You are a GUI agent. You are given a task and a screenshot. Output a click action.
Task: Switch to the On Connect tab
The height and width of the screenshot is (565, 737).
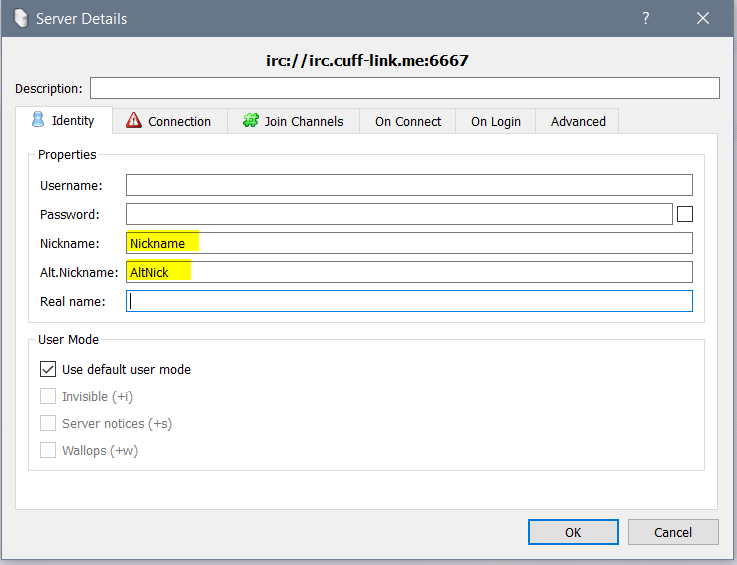pos(408,121)
